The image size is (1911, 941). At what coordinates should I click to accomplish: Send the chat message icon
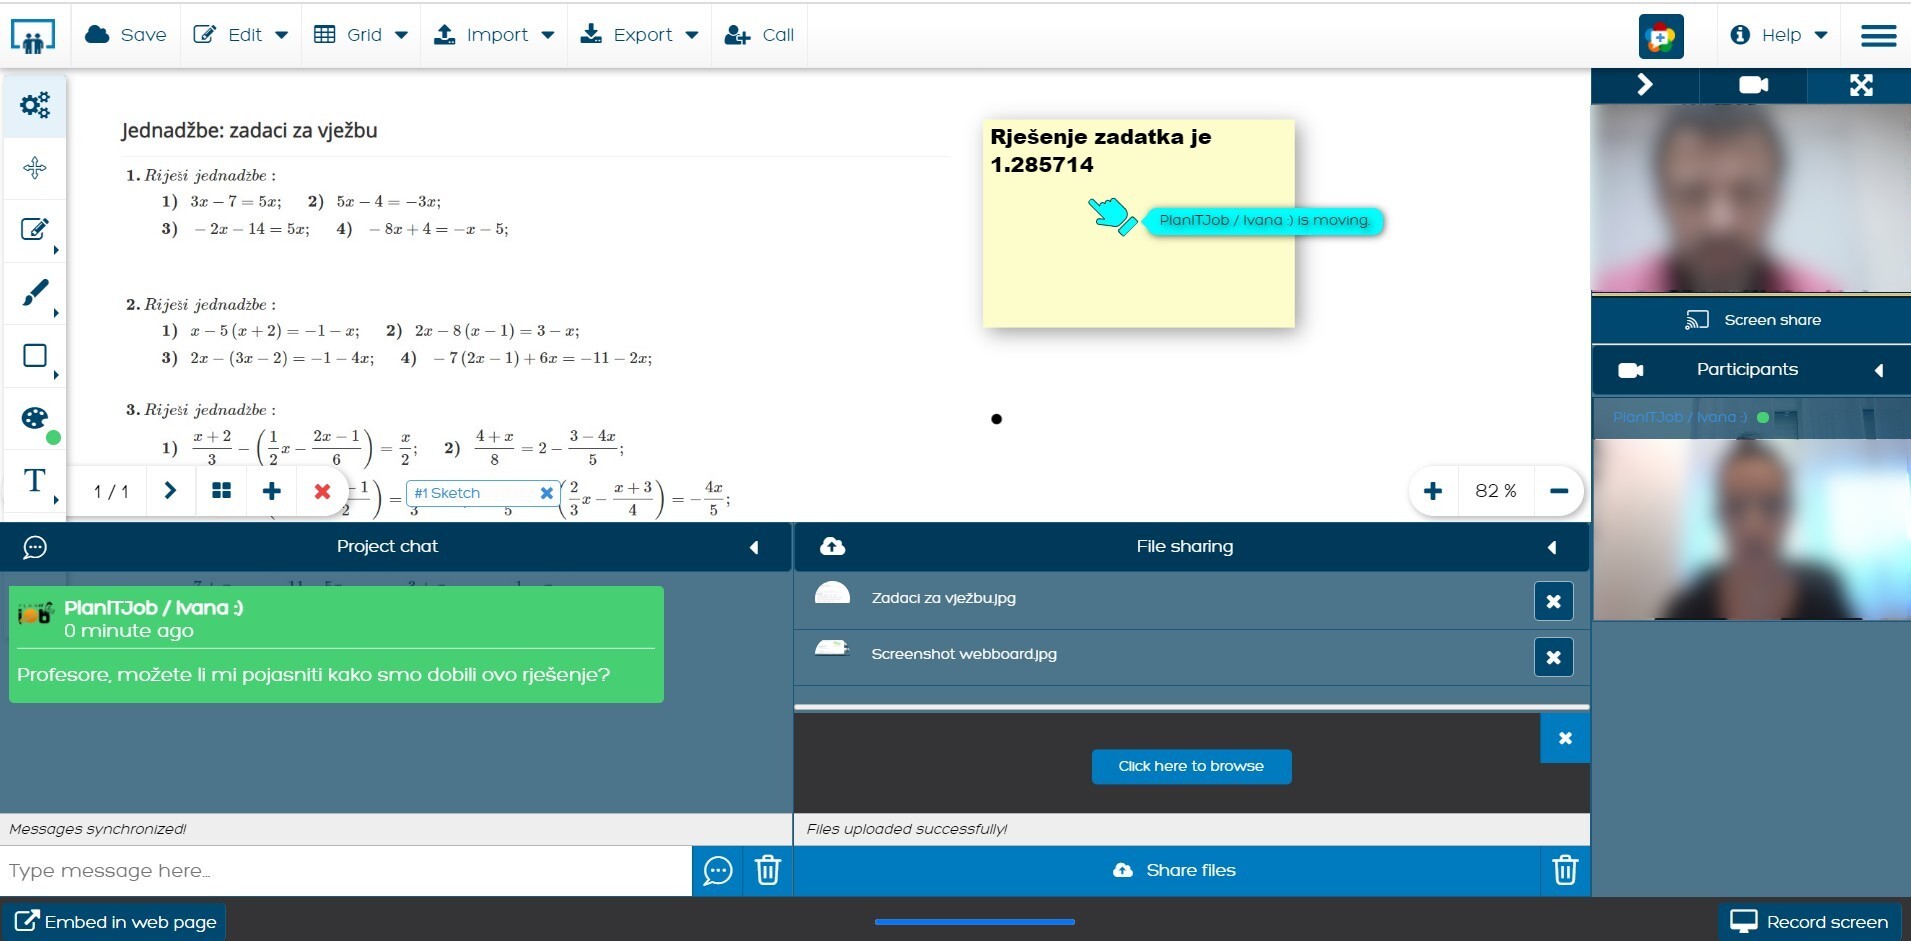pos(717,871)
